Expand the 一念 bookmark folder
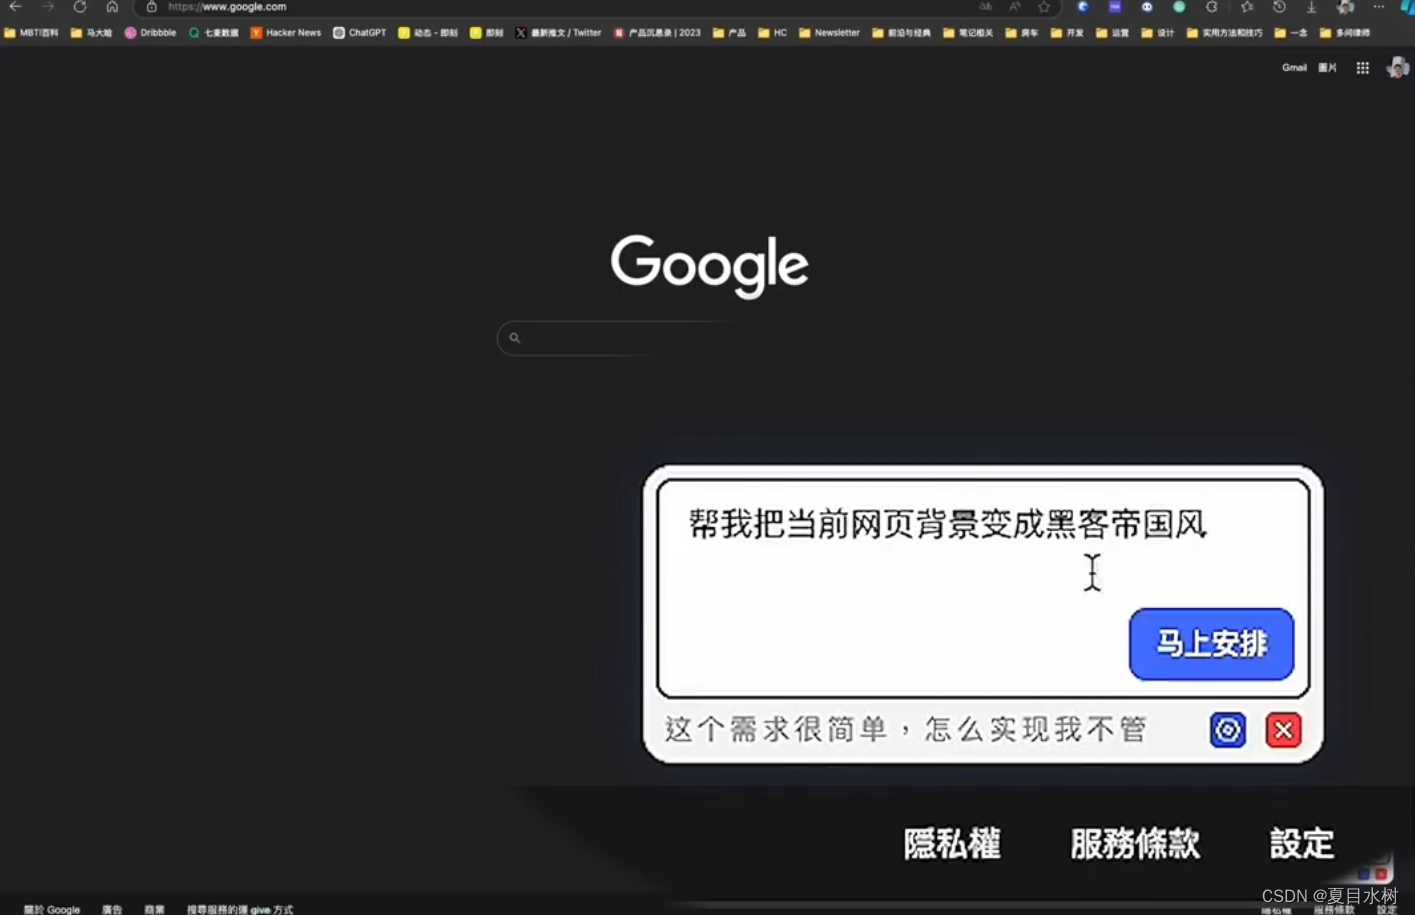Viewport: 1415px width, 915px height. [1291, 33]
